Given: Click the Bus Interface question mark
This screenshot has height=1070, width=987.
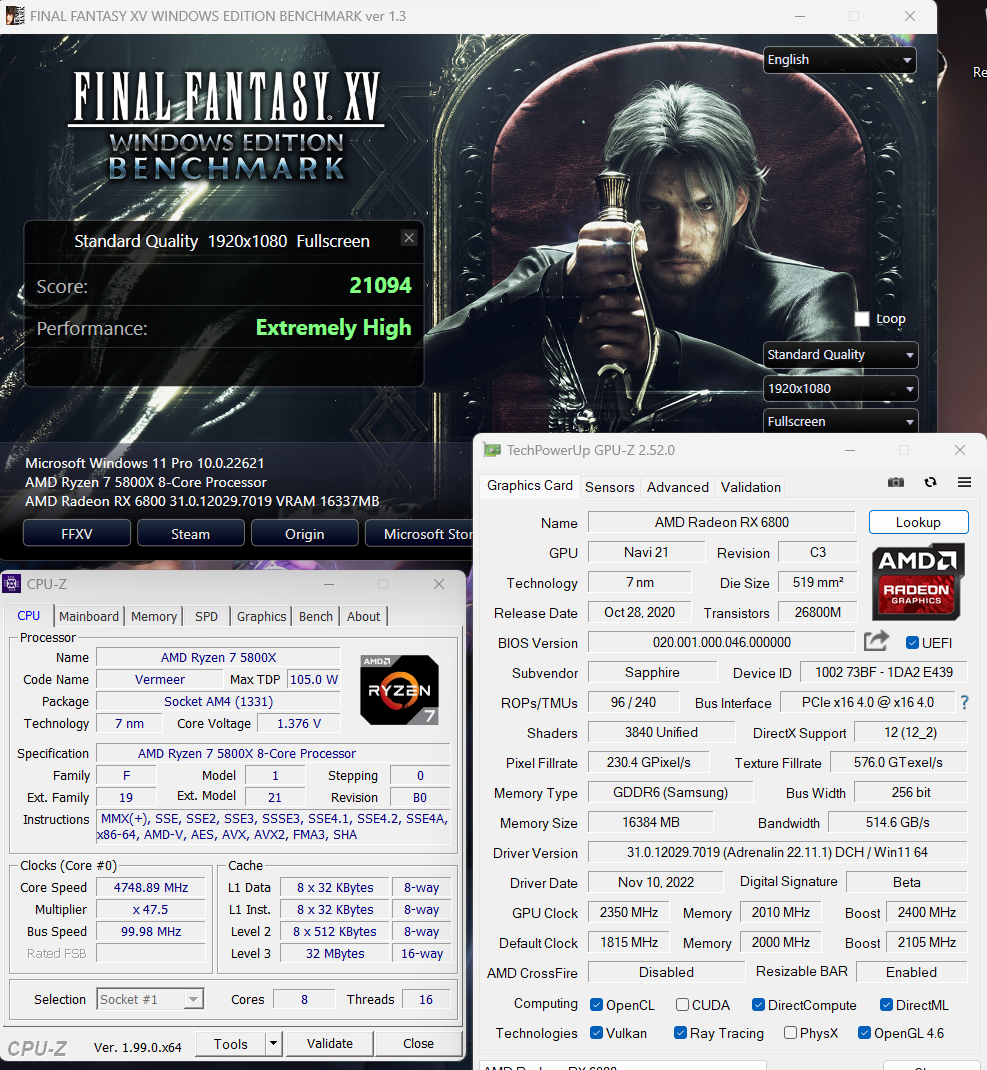Looking at the screenshot, I should [x=964, y=702].
